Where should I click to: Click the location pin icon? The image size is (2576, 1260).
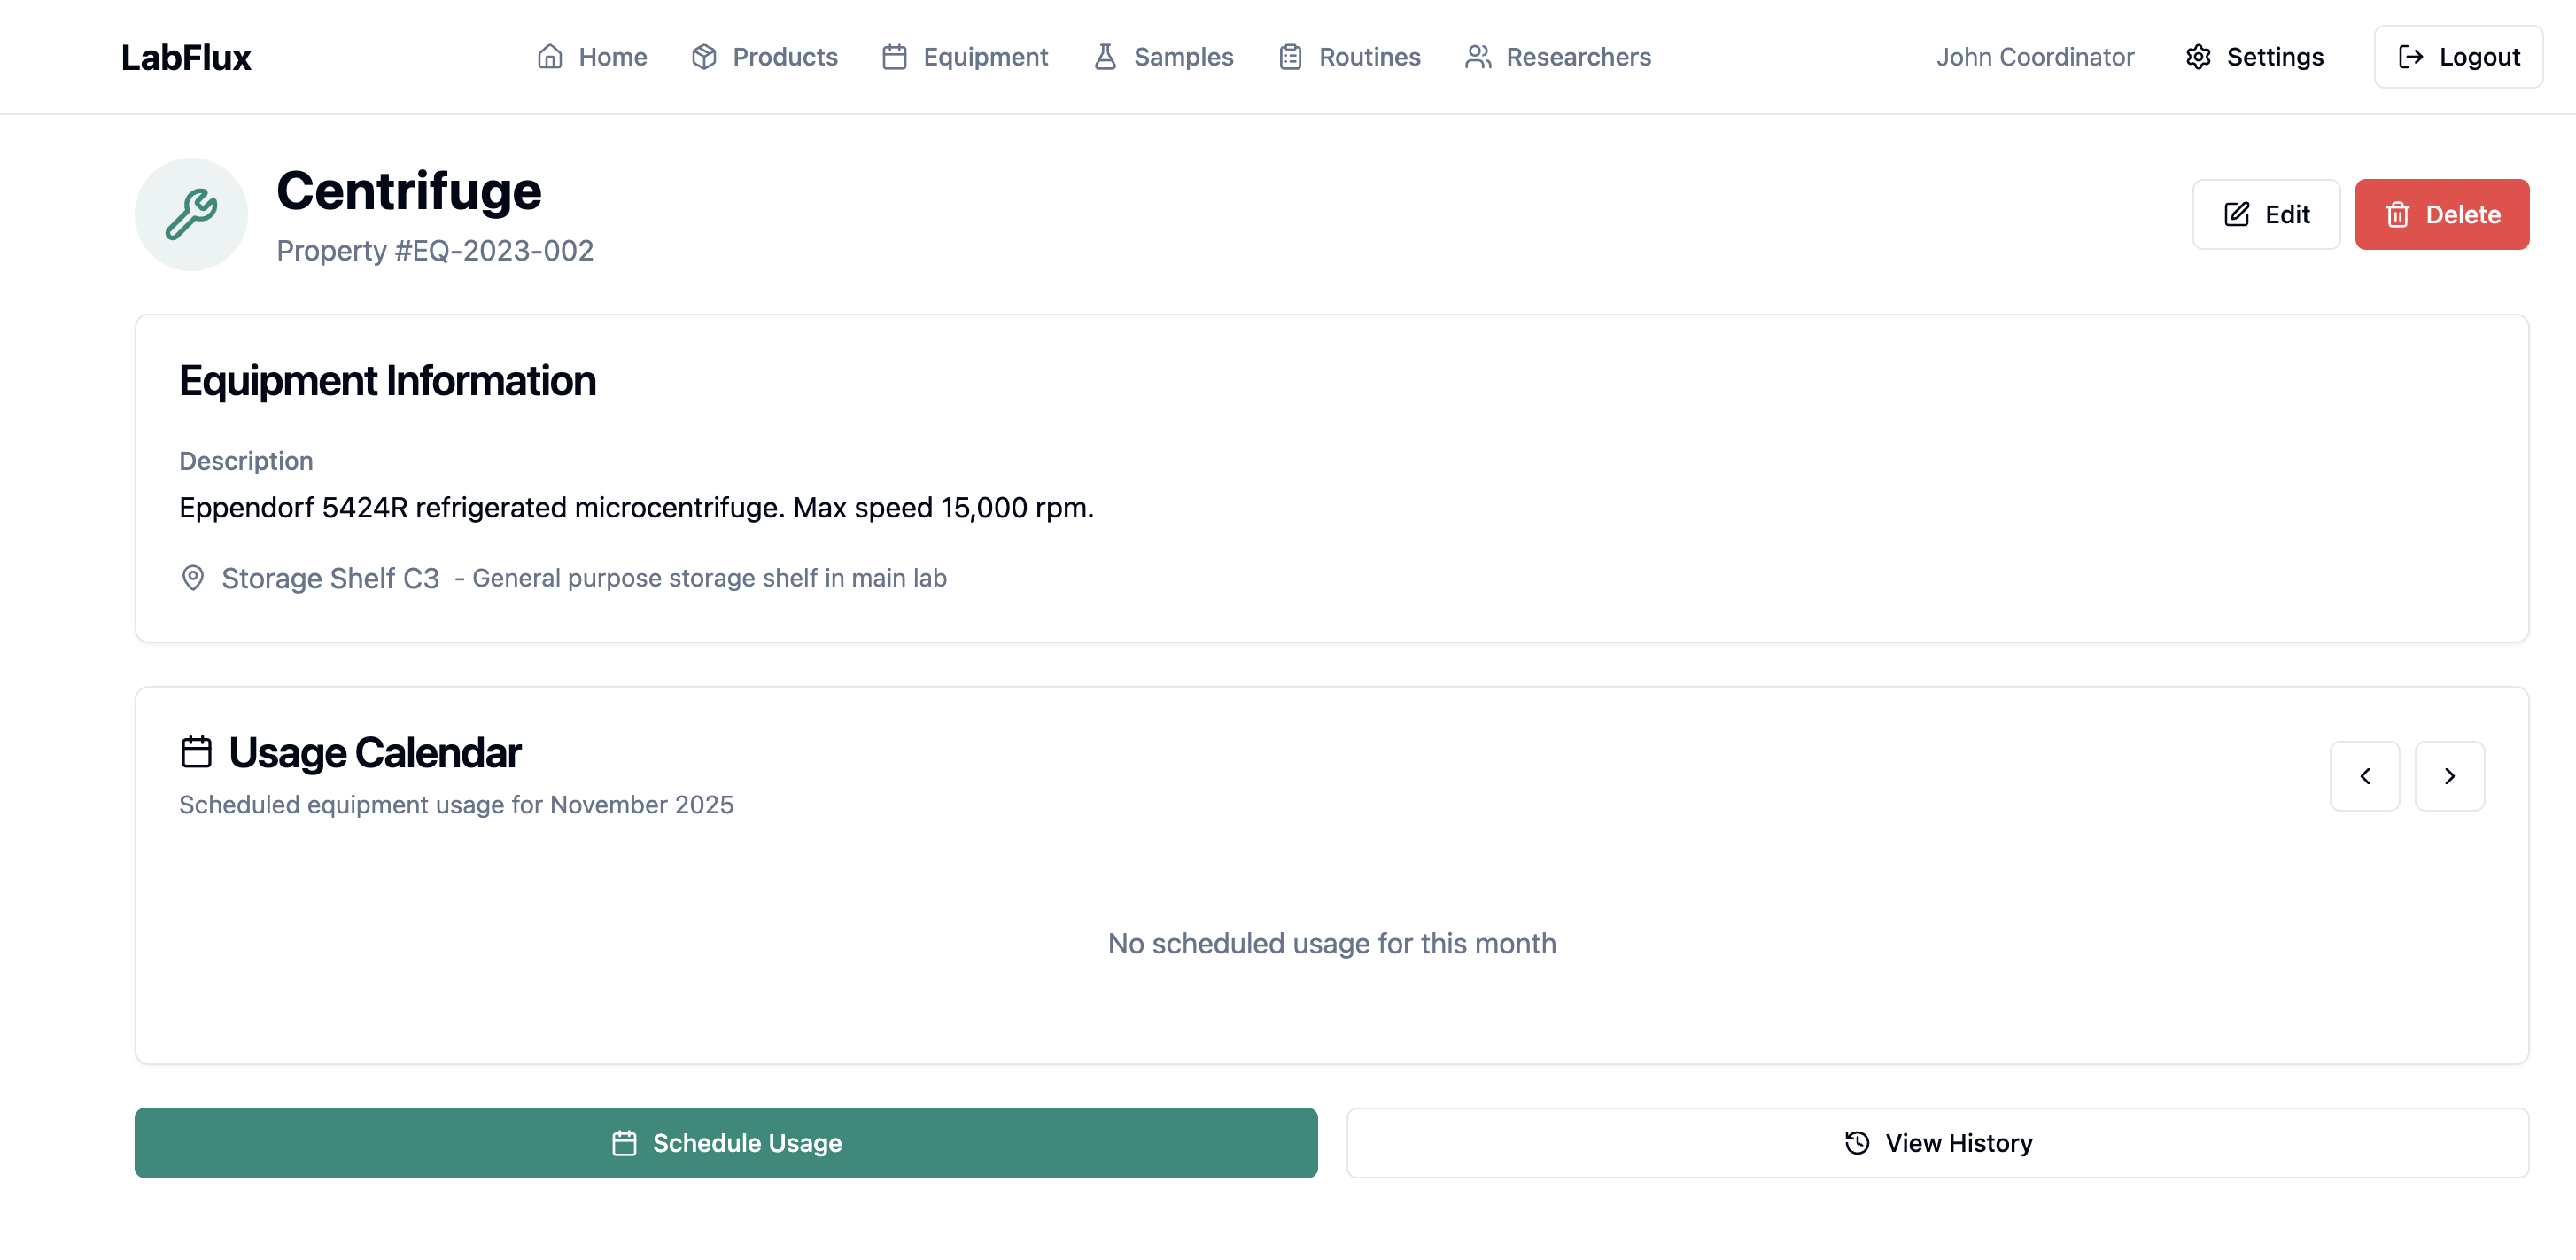(193, 578)
